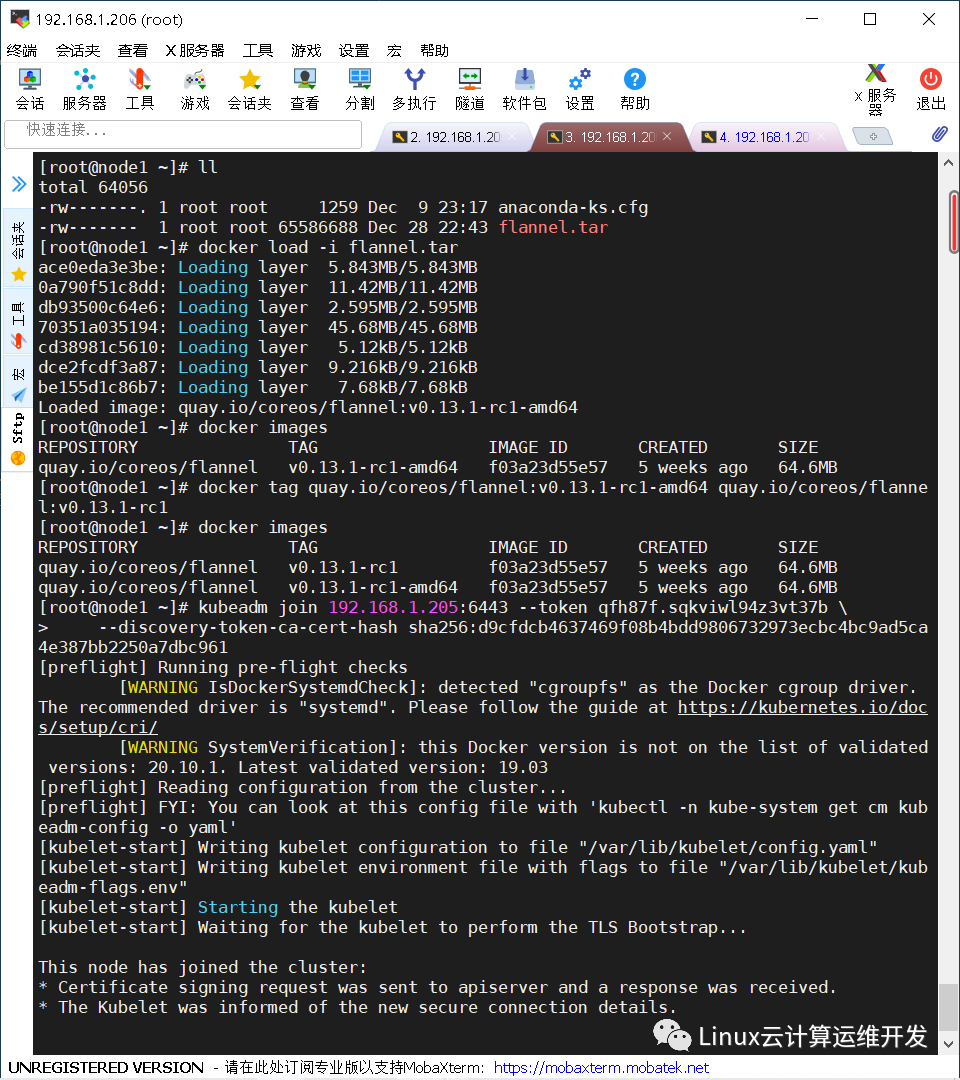Click the terminal scrollbar up arrow

(x=948, y=163)
